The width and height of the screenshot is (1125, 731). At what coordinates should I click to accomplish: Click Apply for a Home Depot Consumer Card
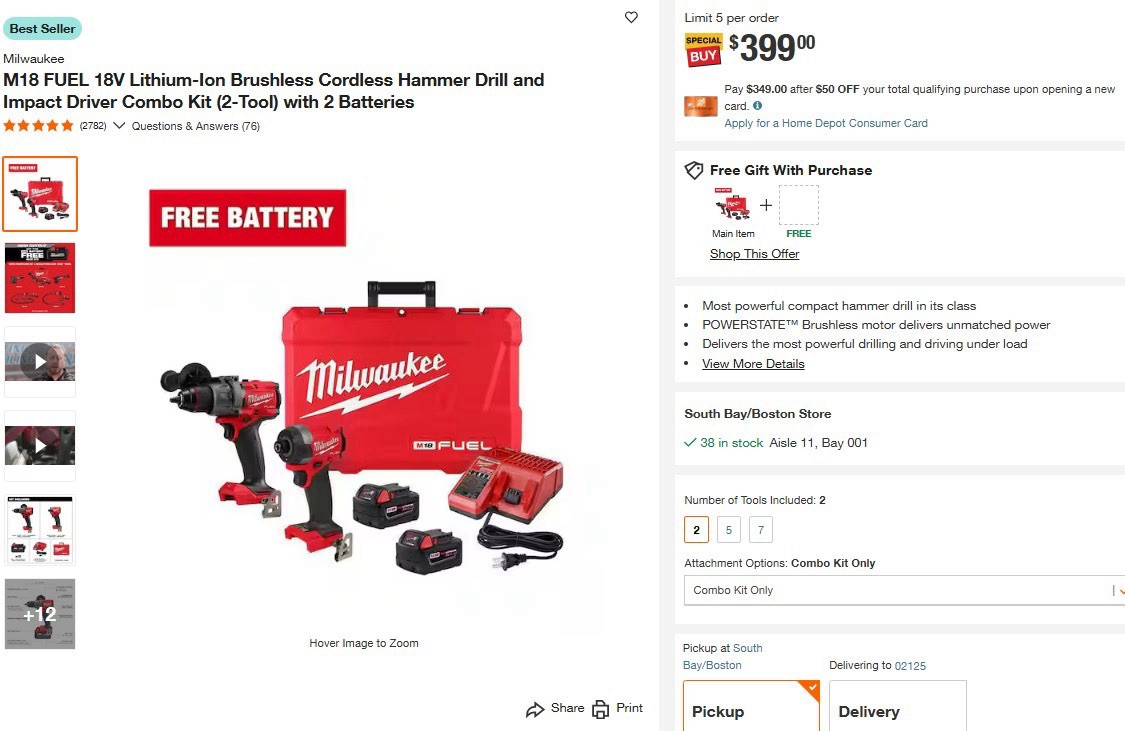(x=826, y=123)
